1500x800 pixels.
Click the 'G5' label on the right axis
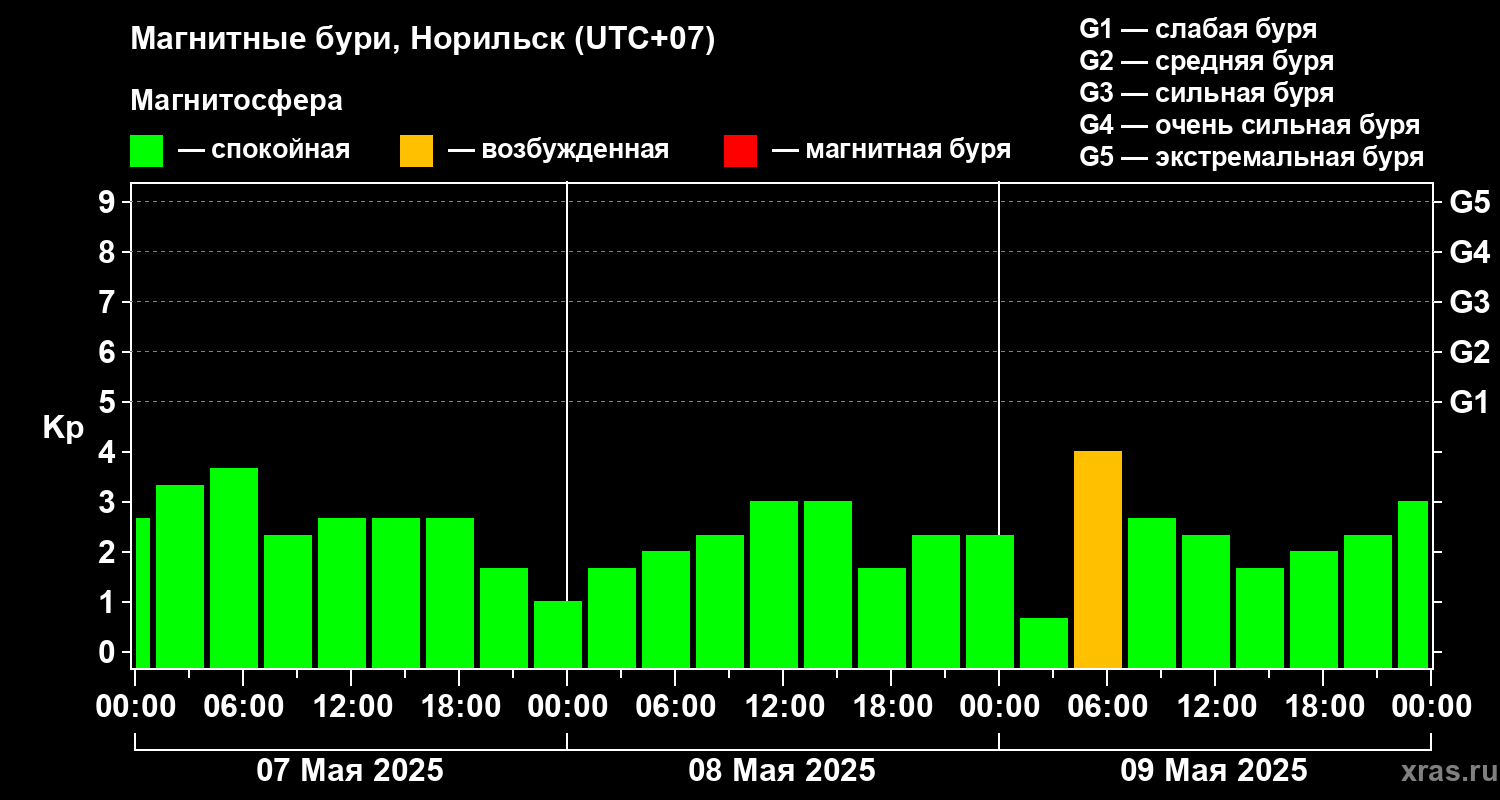tap(1469, 202)
